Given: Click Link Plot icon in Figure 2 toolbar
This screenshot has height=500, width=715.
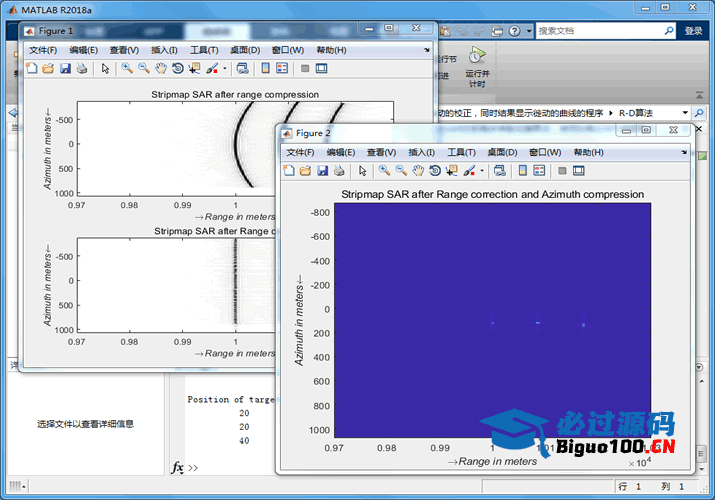Looking at the screenshot, I should click(500, 171).
